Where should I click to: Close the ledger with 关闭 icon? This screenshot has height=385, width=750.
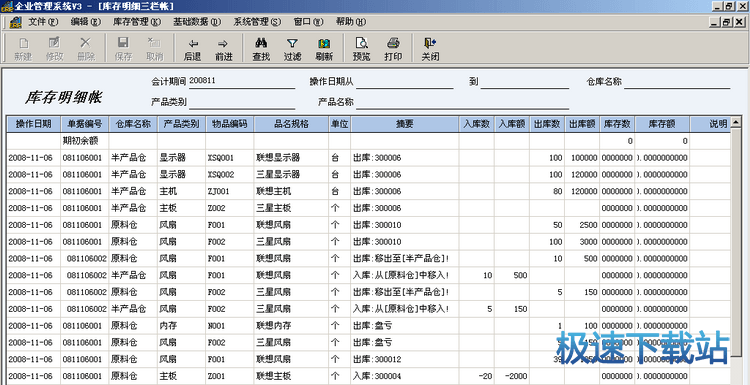430,49
